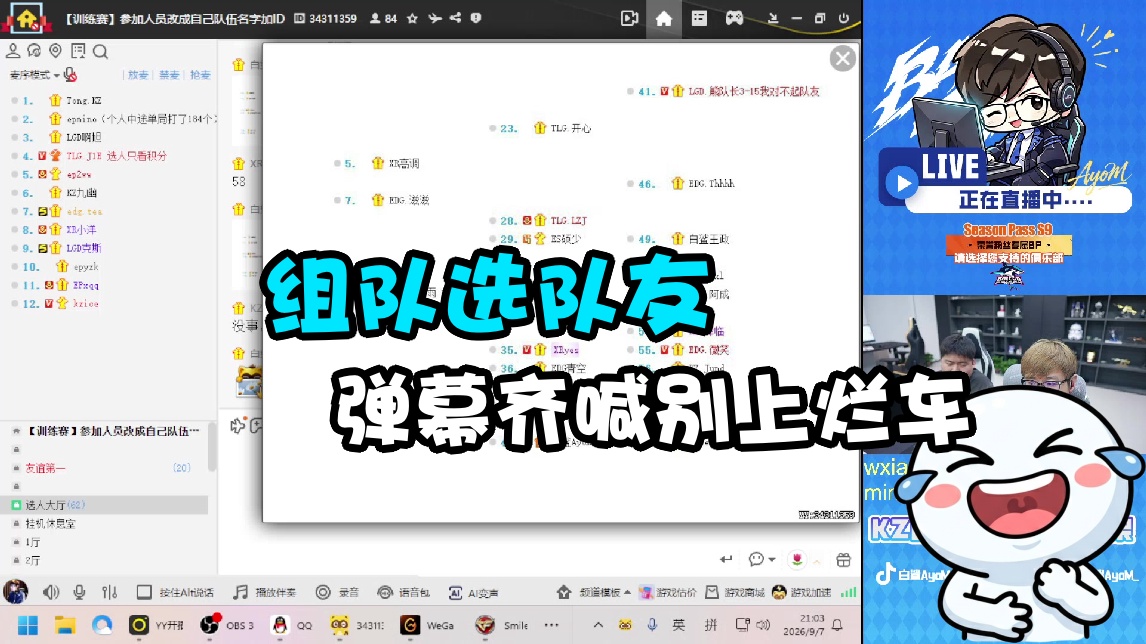Click the share channel icon in title bar
1146x644 pixels.
pyautogui.click(x=455, y=18)
